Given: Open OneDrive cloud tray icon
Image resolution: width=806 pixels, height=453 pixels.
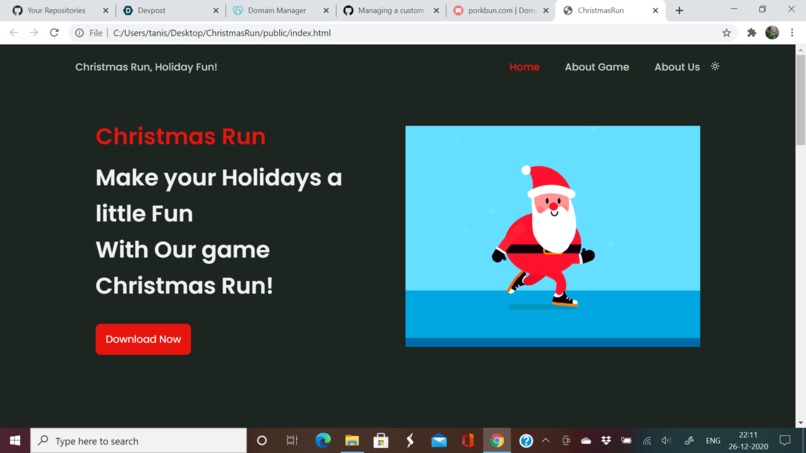Looking at the screenshot, I should (586, 441).
